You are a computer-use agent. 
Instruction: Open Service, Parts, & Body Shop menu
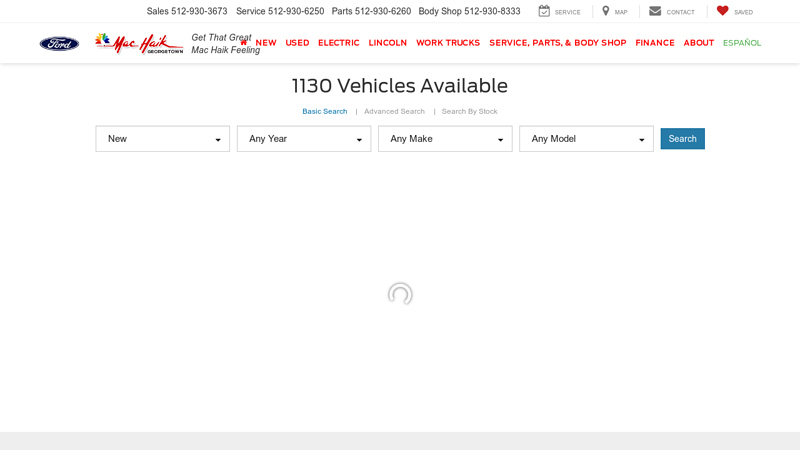click(558, 43)
